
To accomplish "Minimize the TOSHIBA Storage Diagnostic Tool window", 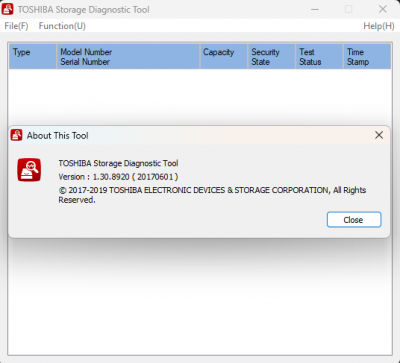I will pos(315,9).
